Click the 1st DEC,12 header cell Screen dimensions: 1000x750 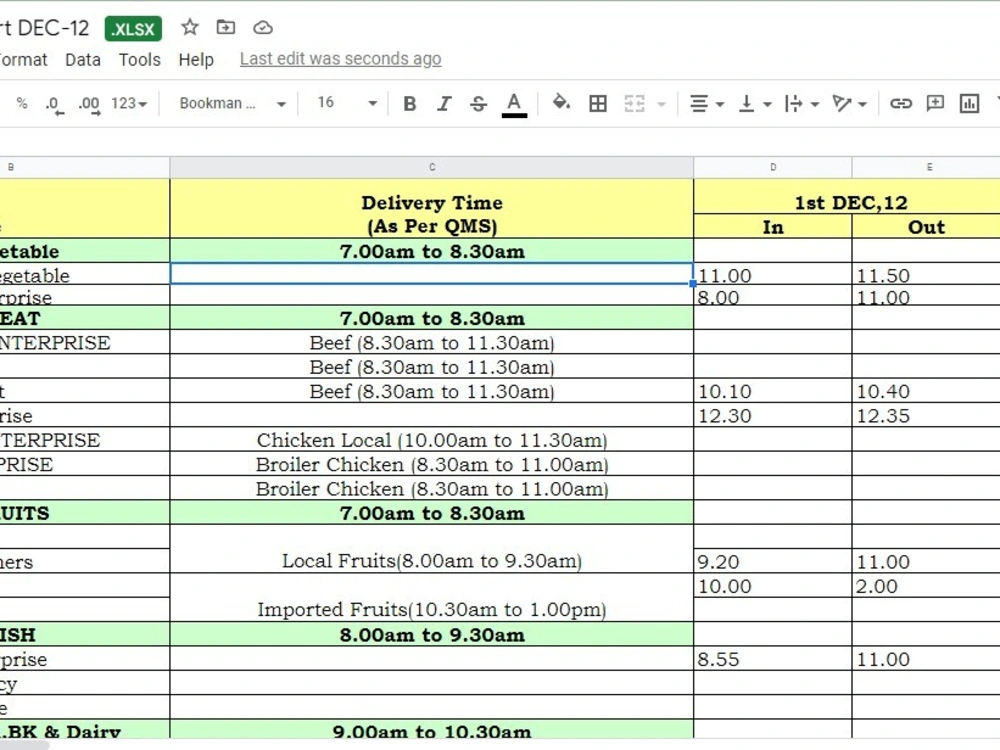pos(847,196)
